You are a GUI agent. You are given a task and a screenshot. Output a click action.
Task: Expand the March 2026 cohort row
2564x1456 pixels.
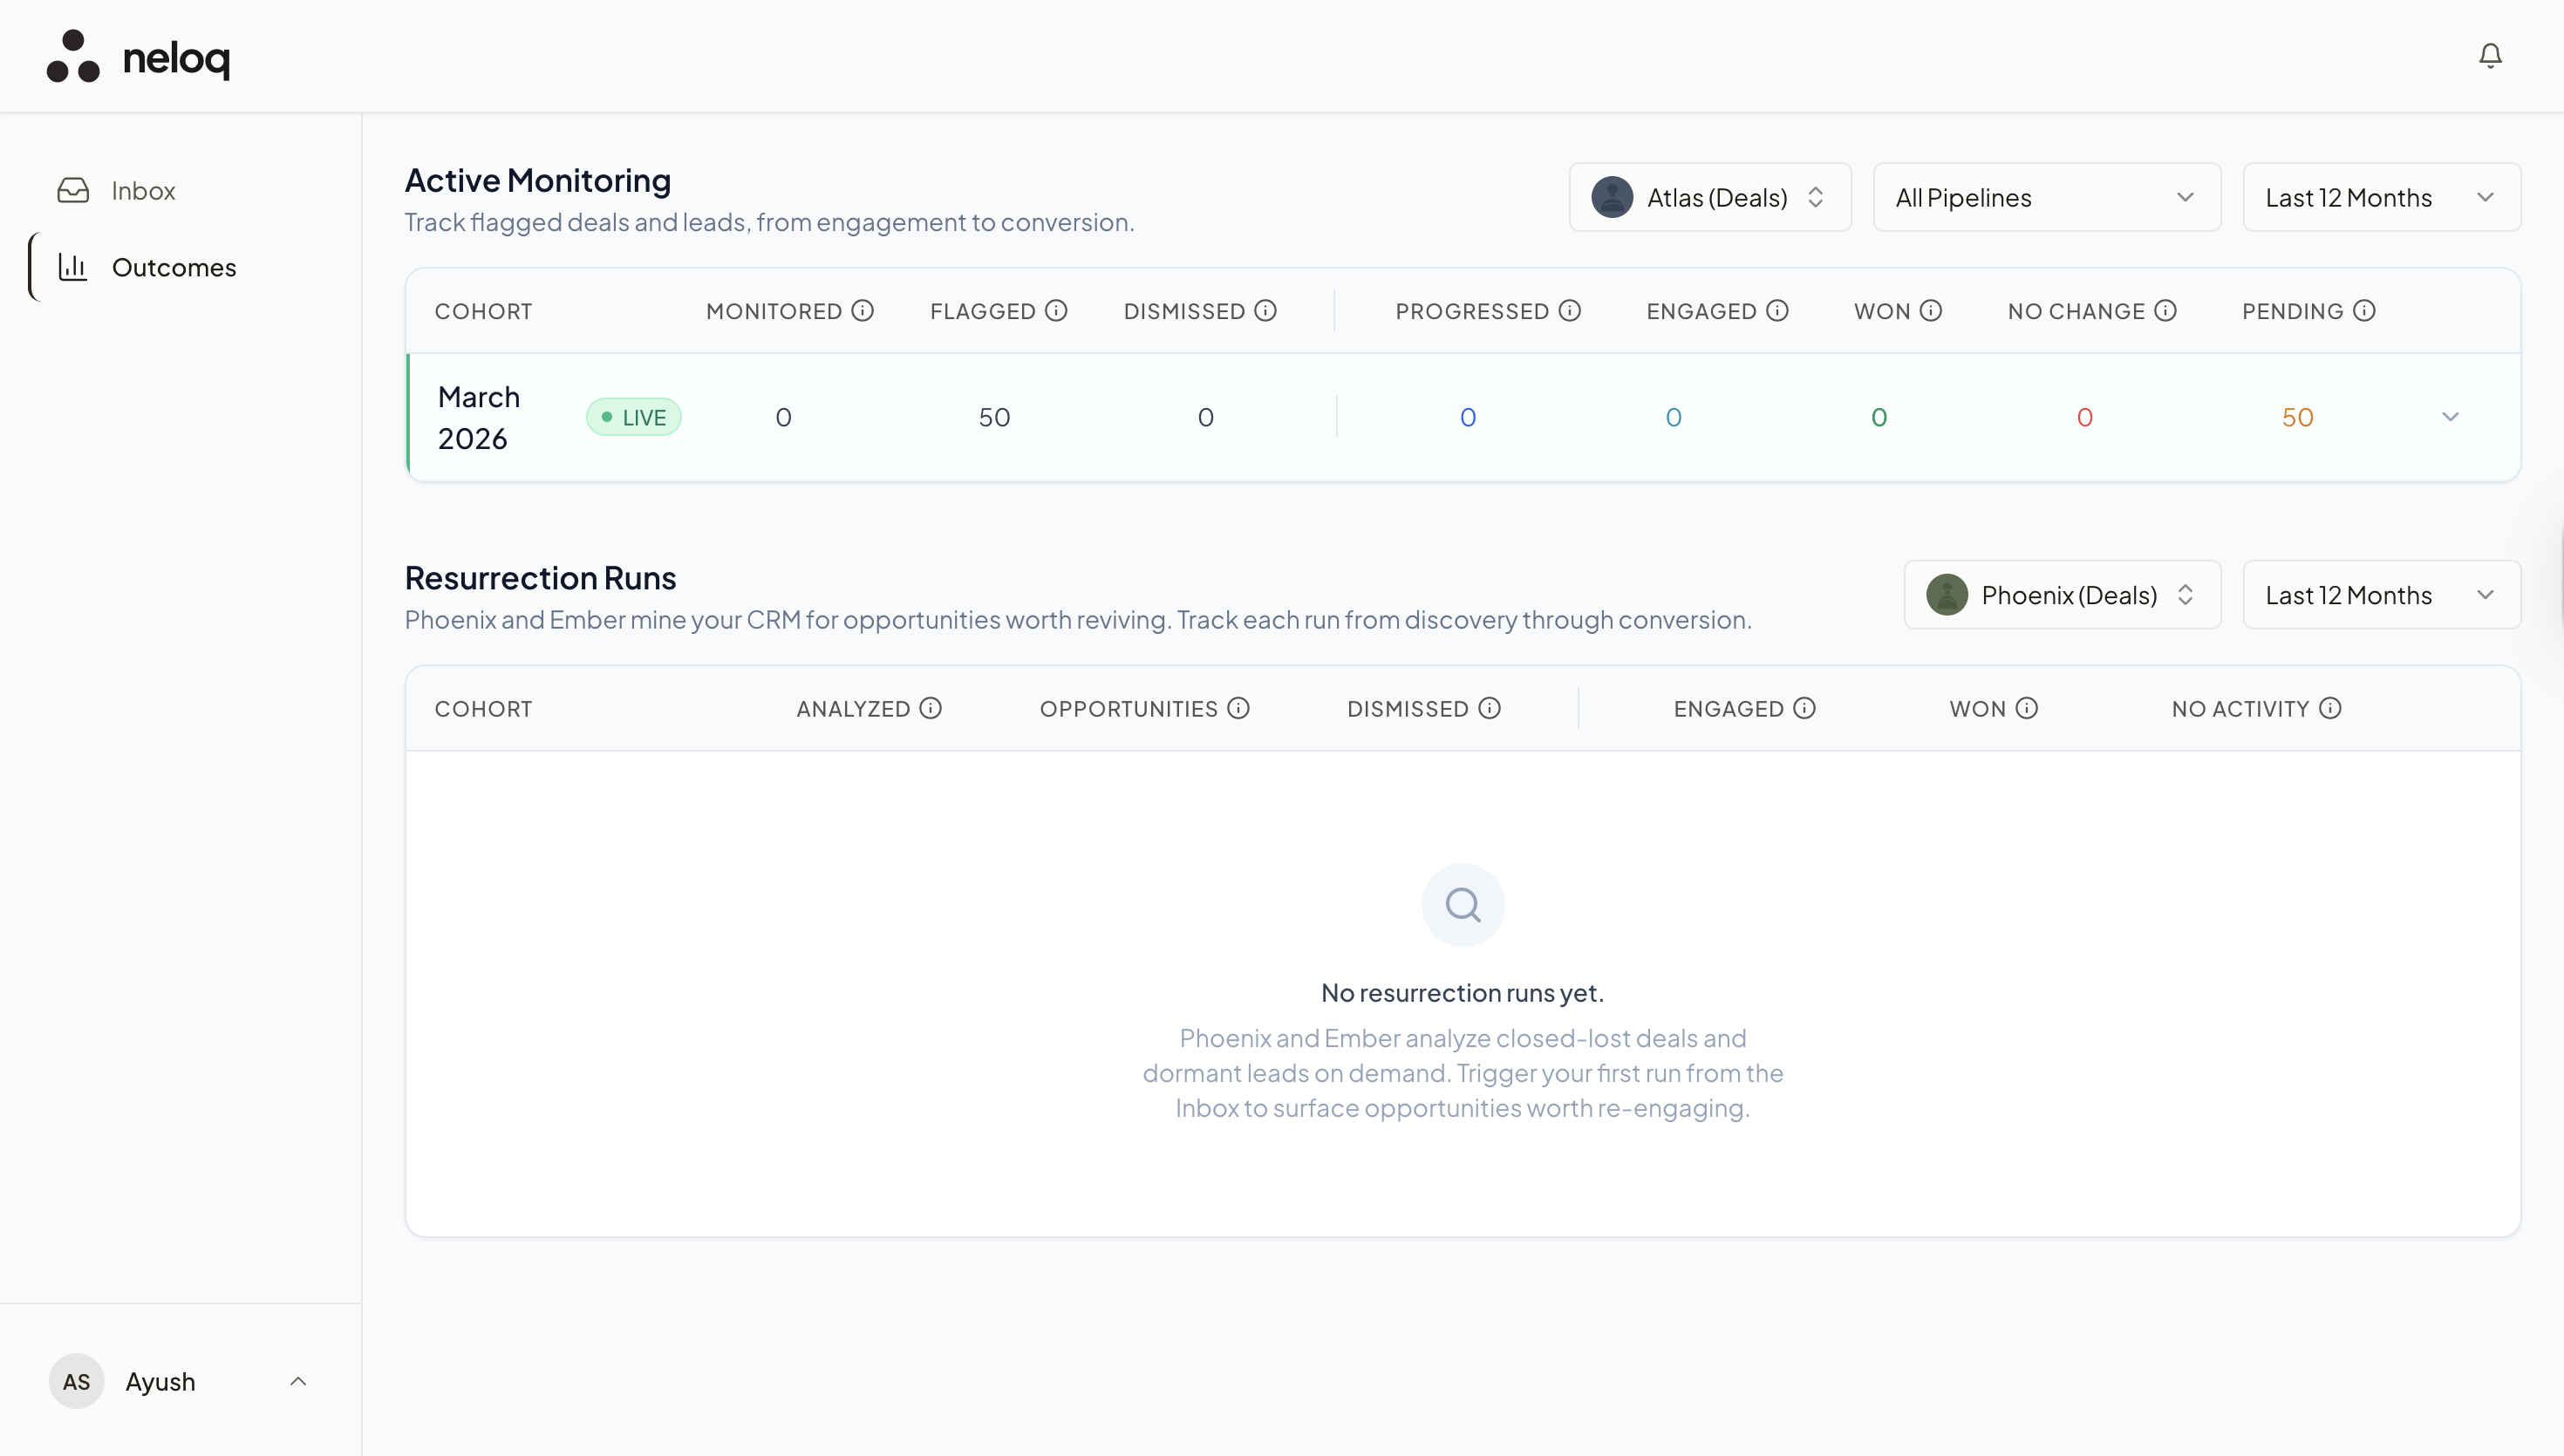pyautogui.click(x=2450, y=417)
